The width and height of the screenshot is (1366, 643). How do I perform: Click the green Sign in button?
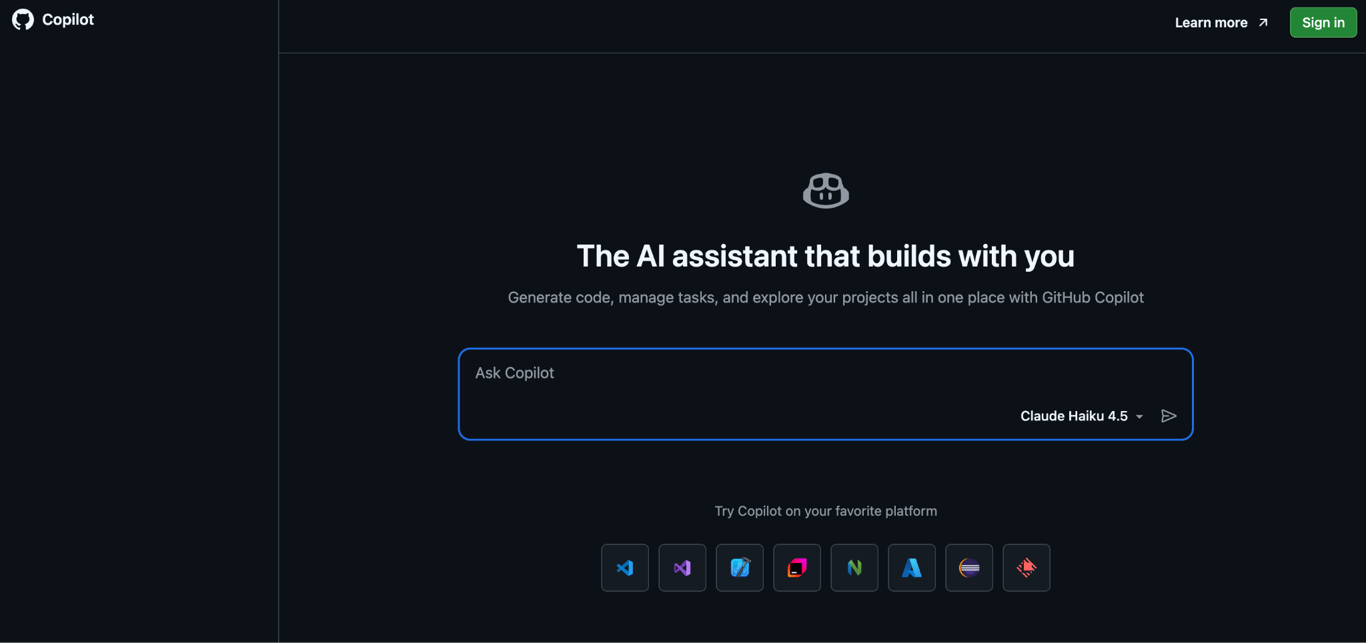pos(1323,22)
